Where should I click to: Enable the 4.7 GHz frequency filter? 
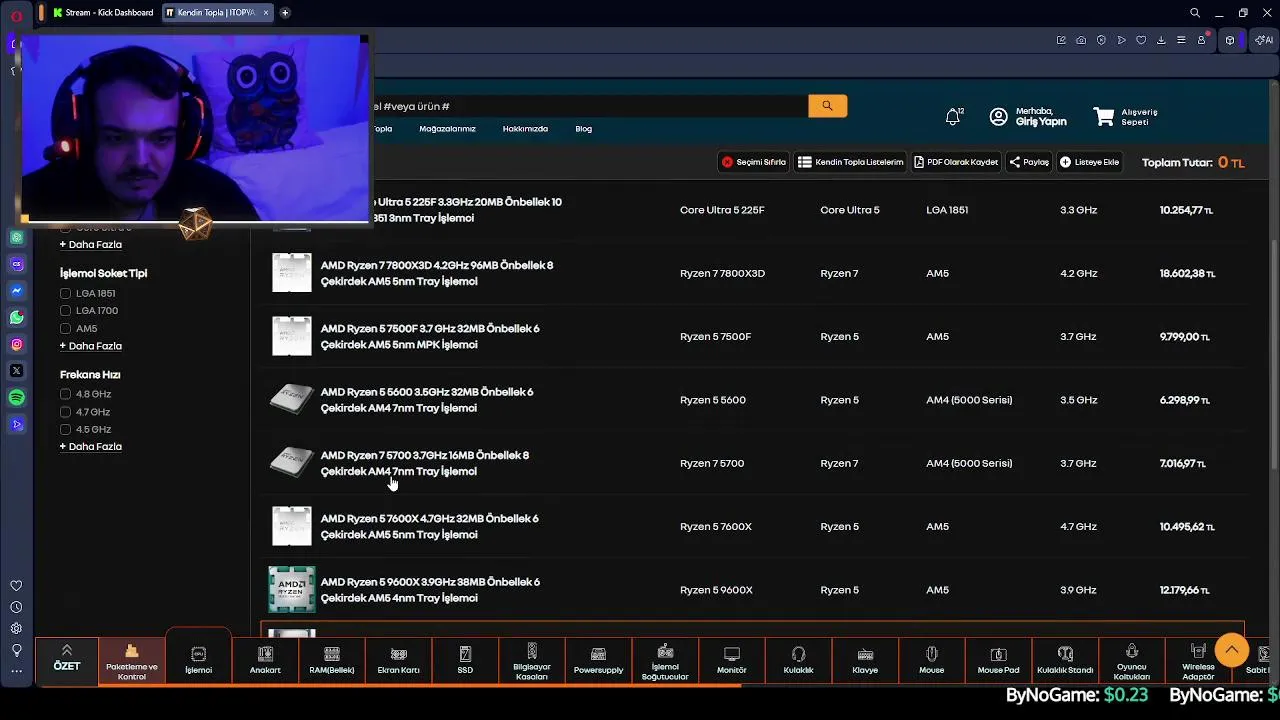[x=65, y=412]
